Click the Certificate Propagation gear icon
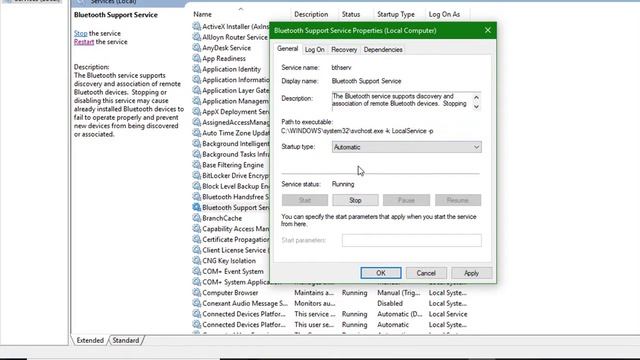The image size is (640, 360). tap(196, 239)
